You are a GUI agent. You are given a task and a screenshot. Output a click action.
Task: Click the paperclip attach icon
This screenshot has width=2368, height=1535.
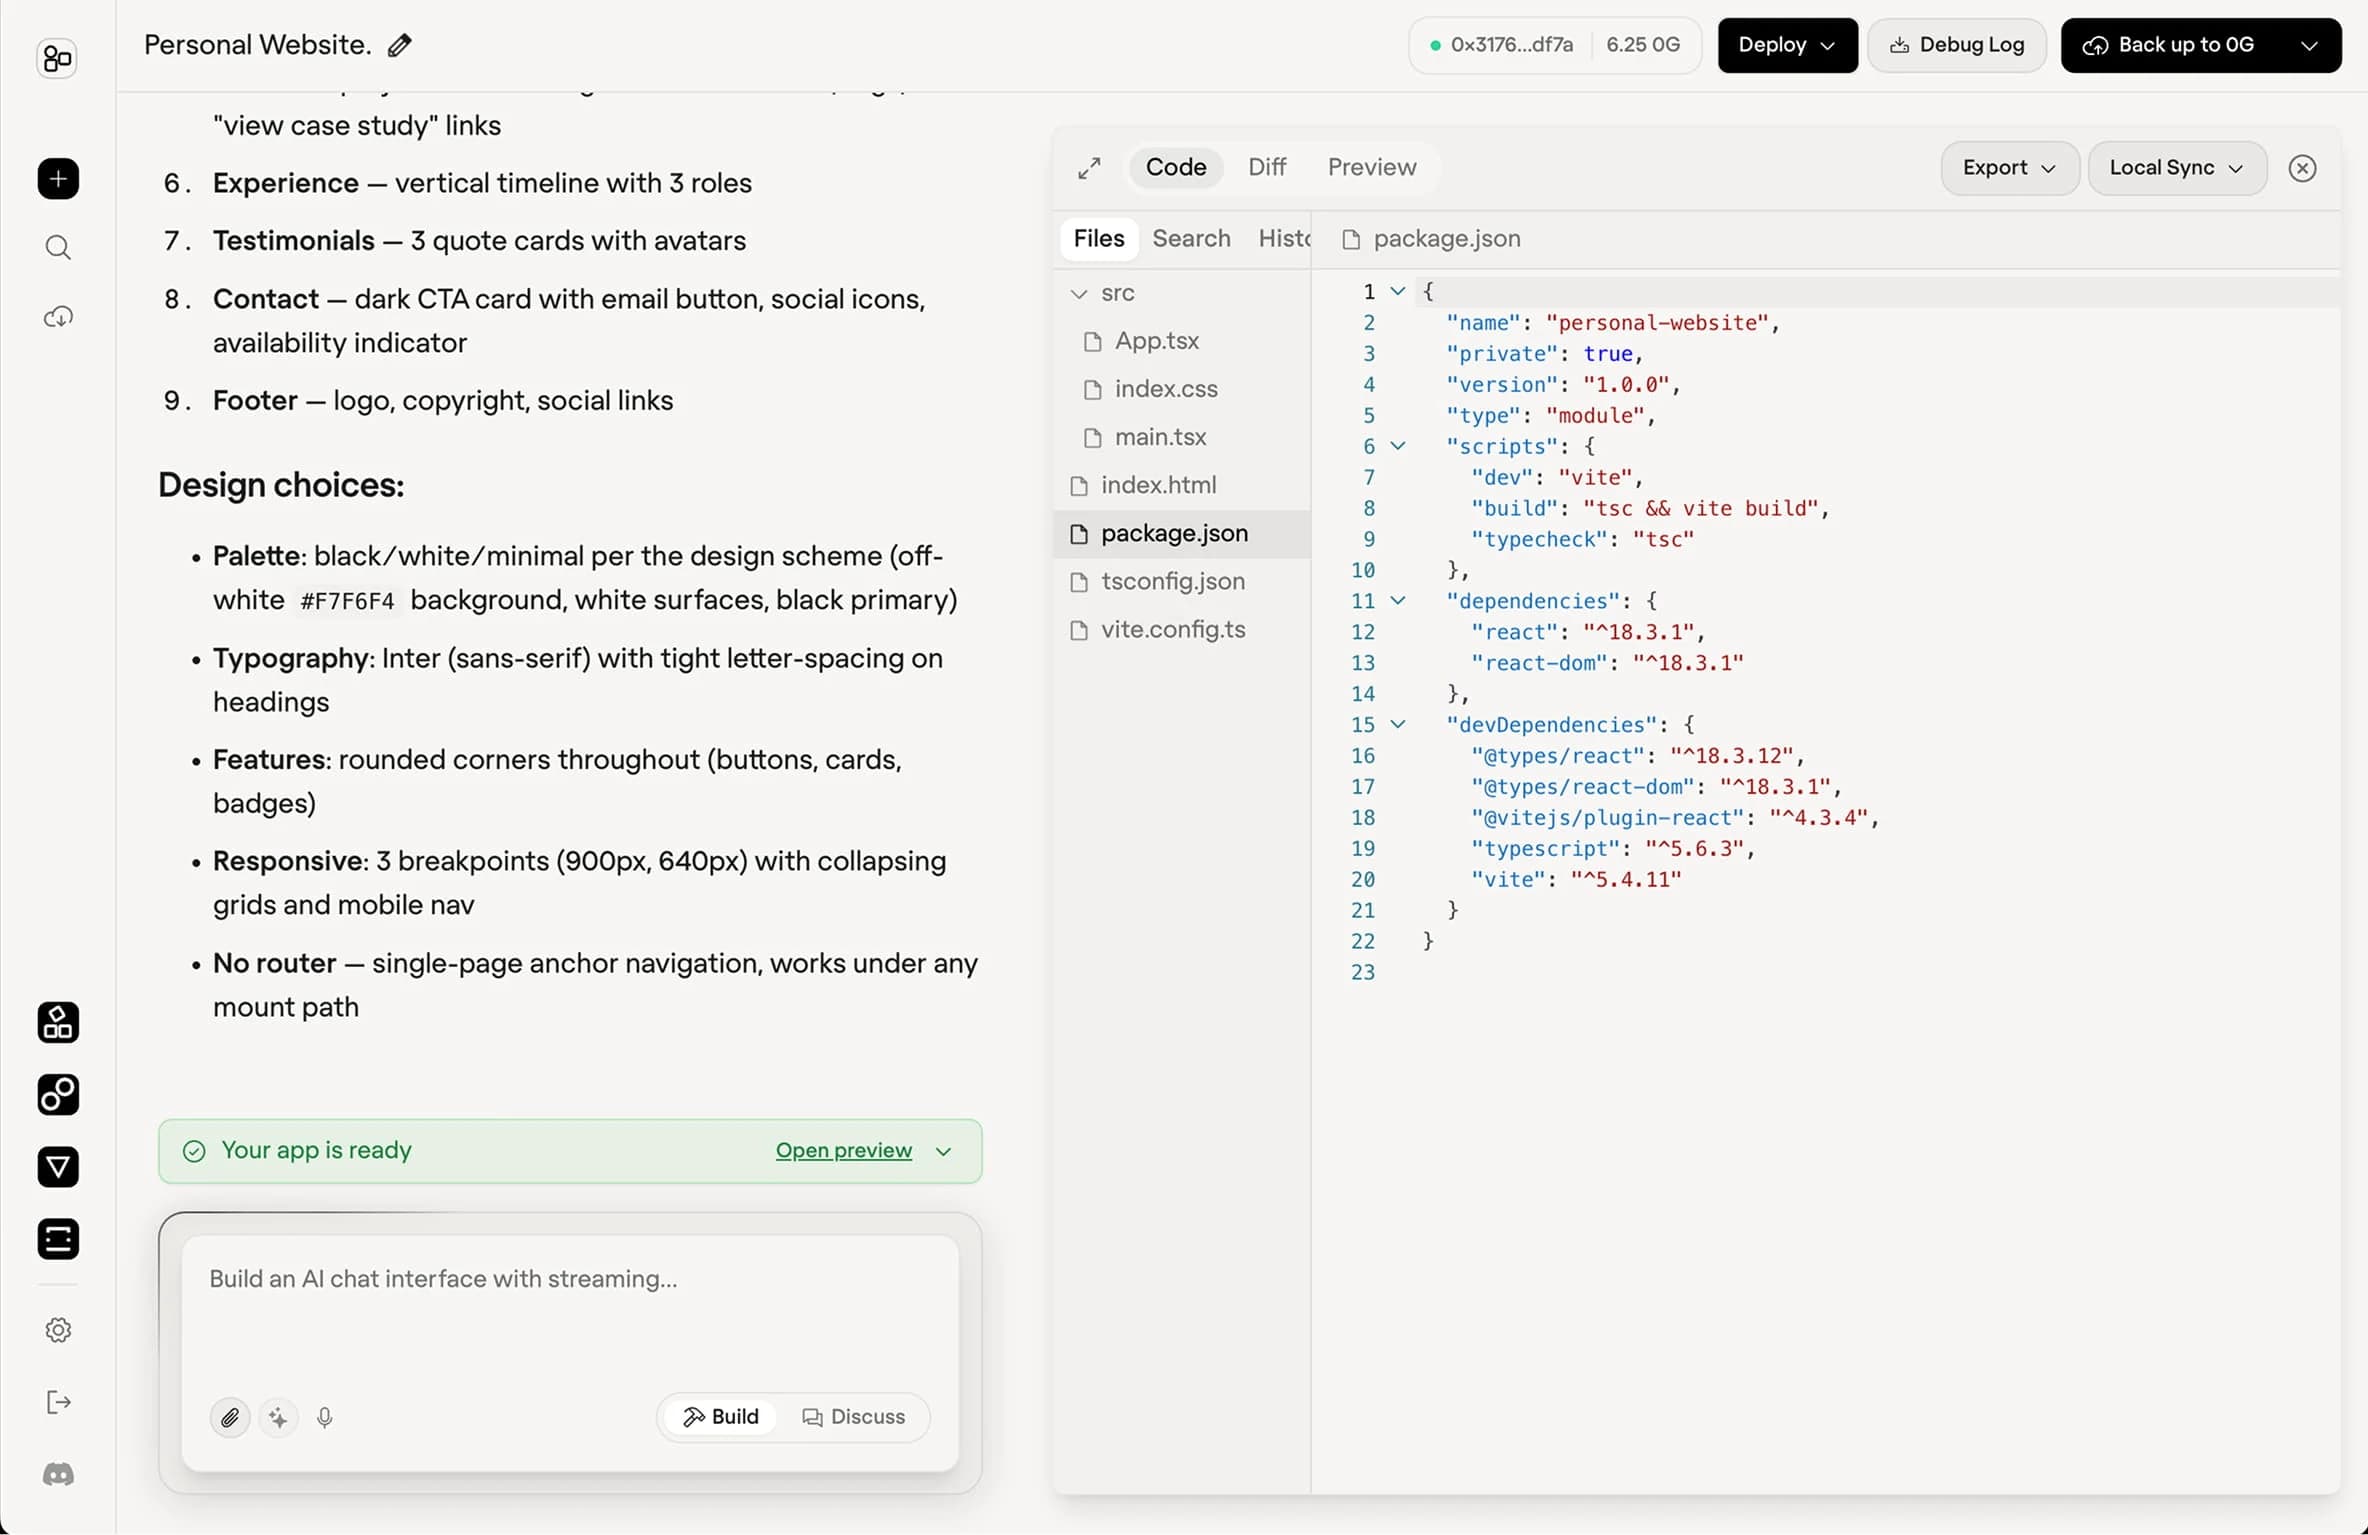click(230, 1417)
